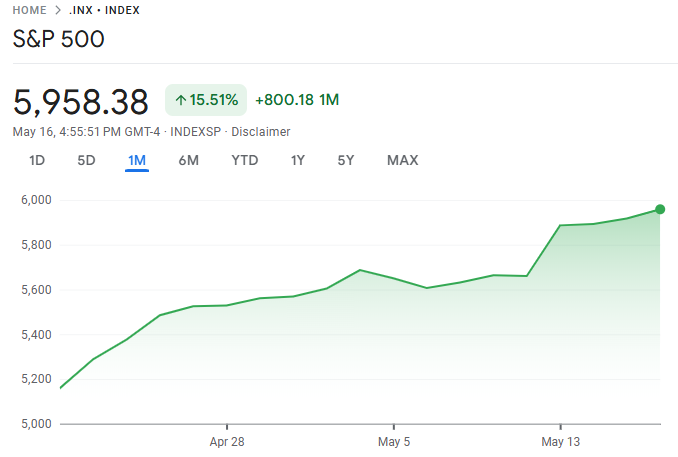The width and height of the screenshot is (678, 457).
Task: Open the Disclaimer link
Action: click(x=261, y=131)
